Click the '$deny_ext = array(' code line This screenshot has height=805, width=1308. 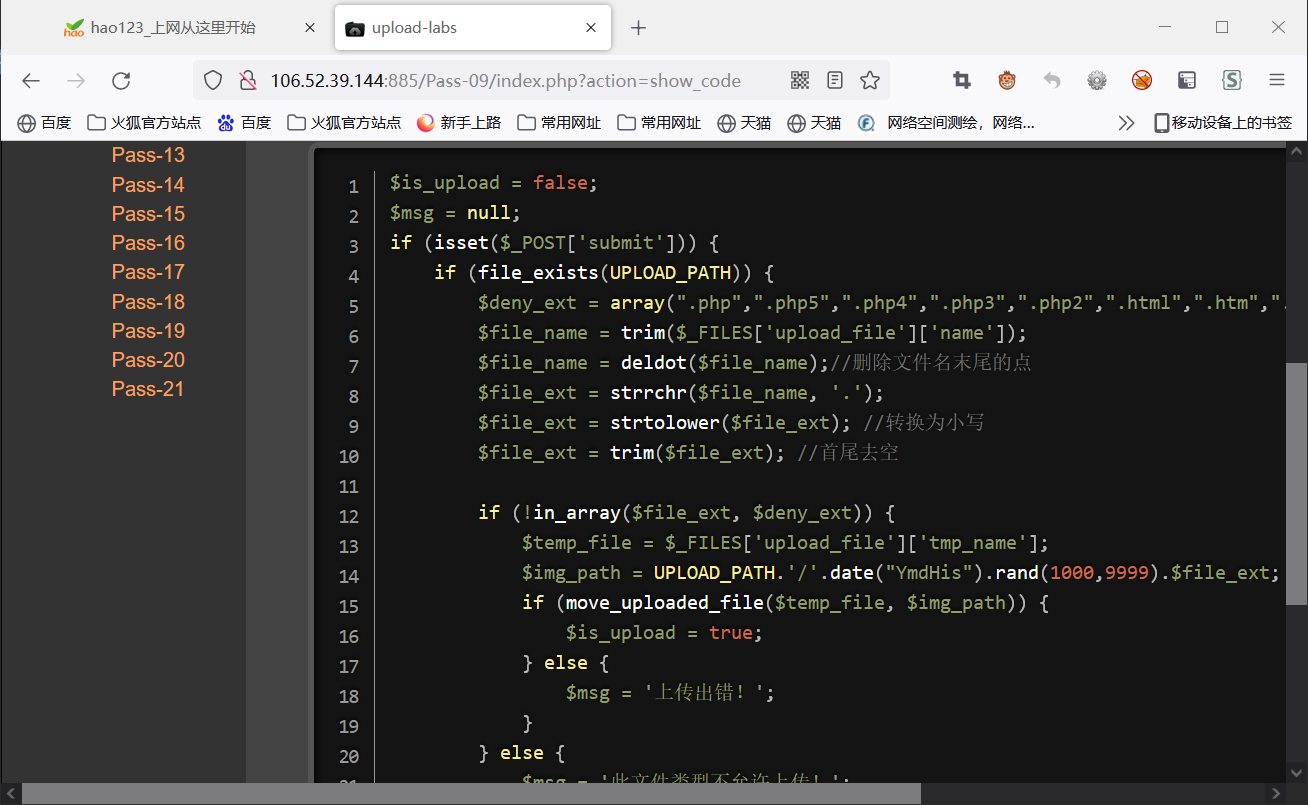point(881,303)
